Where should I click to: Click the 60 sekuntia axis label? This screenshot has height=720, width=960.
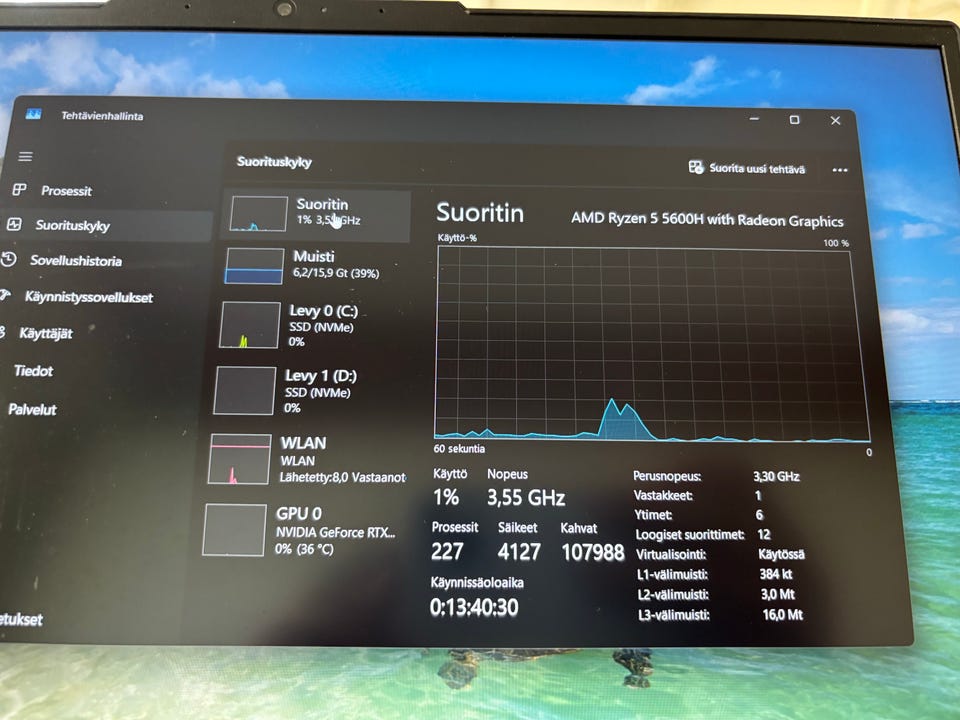coord(459,449)
